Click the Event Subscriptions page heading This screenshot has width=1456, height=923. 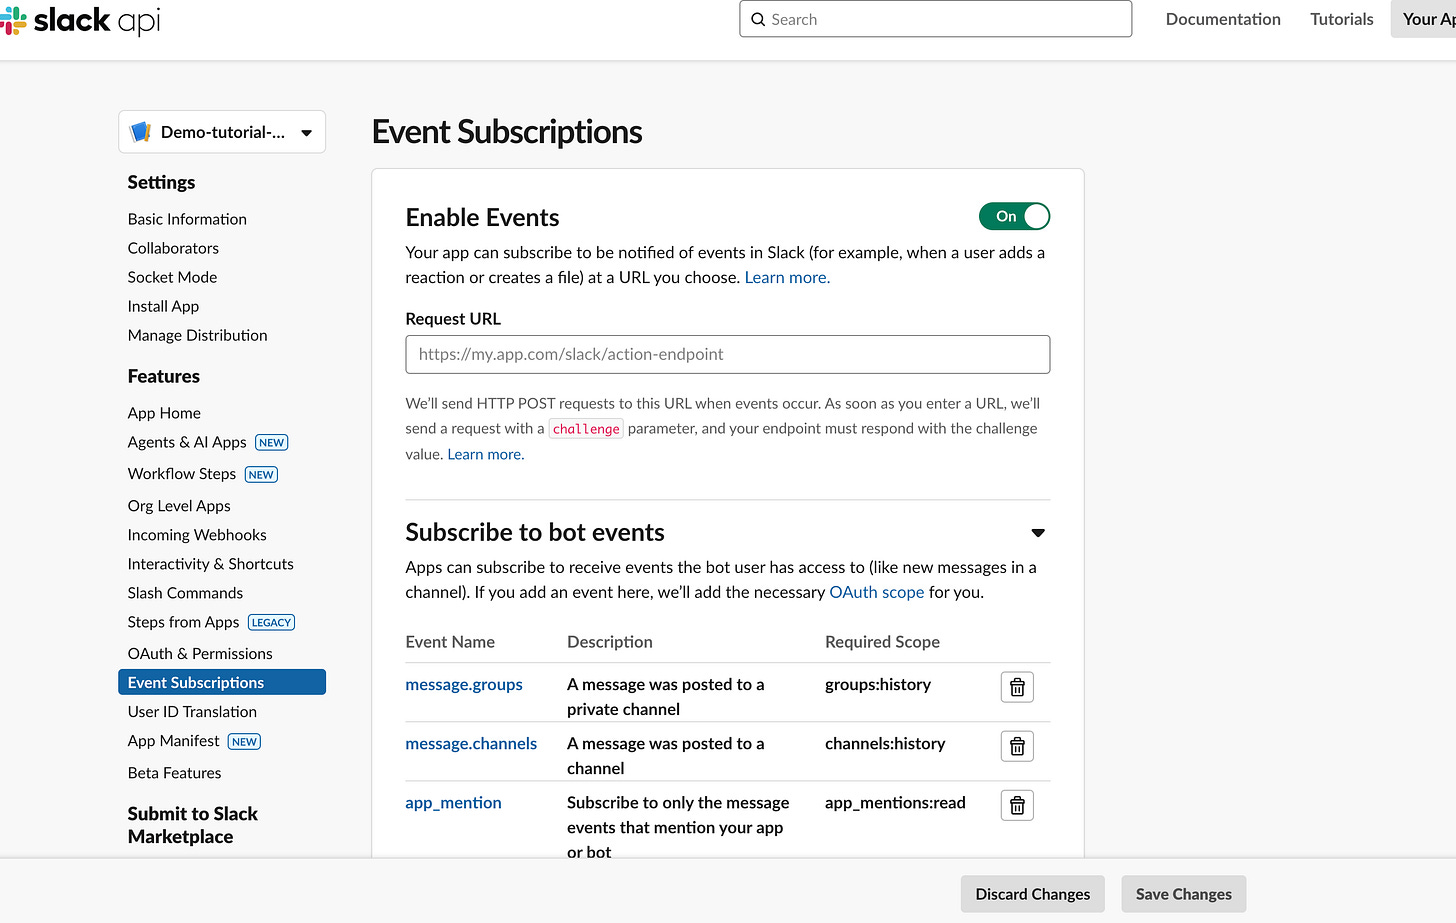click(507, 132)
